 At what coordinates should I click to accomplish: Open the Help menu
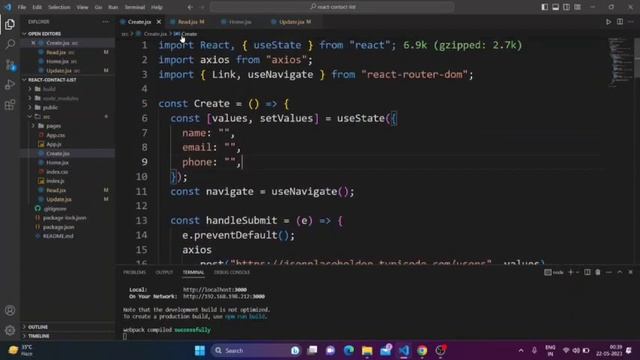click(157, 7)
